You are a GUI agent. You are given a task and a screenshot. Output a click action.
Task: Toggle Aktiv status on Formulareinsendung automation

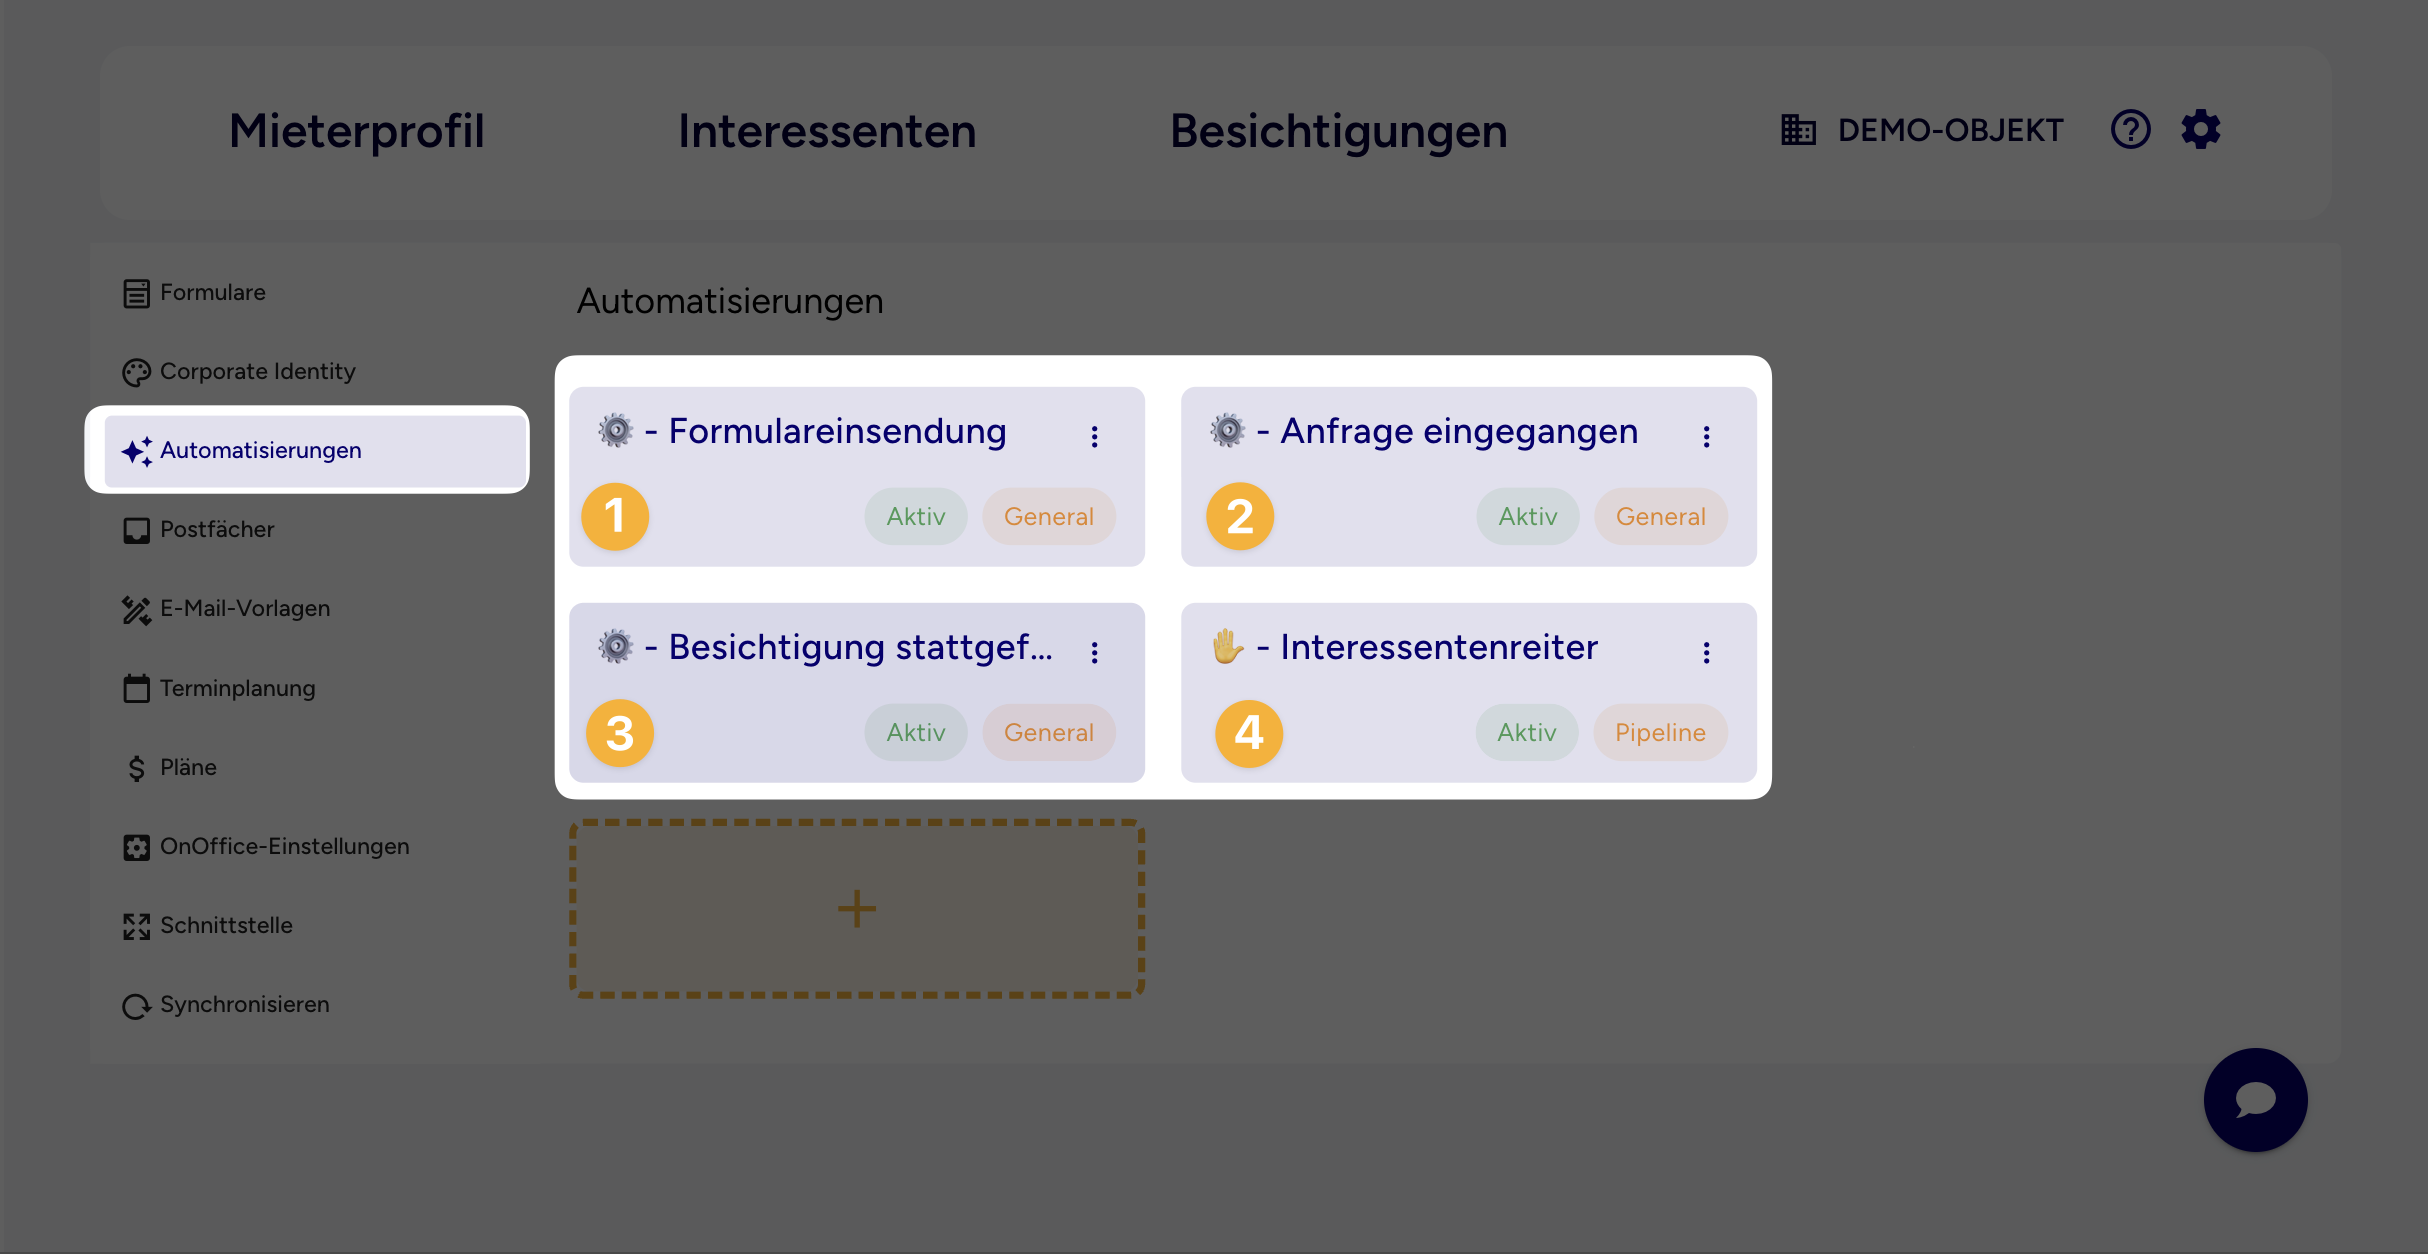tap(914, 516)
